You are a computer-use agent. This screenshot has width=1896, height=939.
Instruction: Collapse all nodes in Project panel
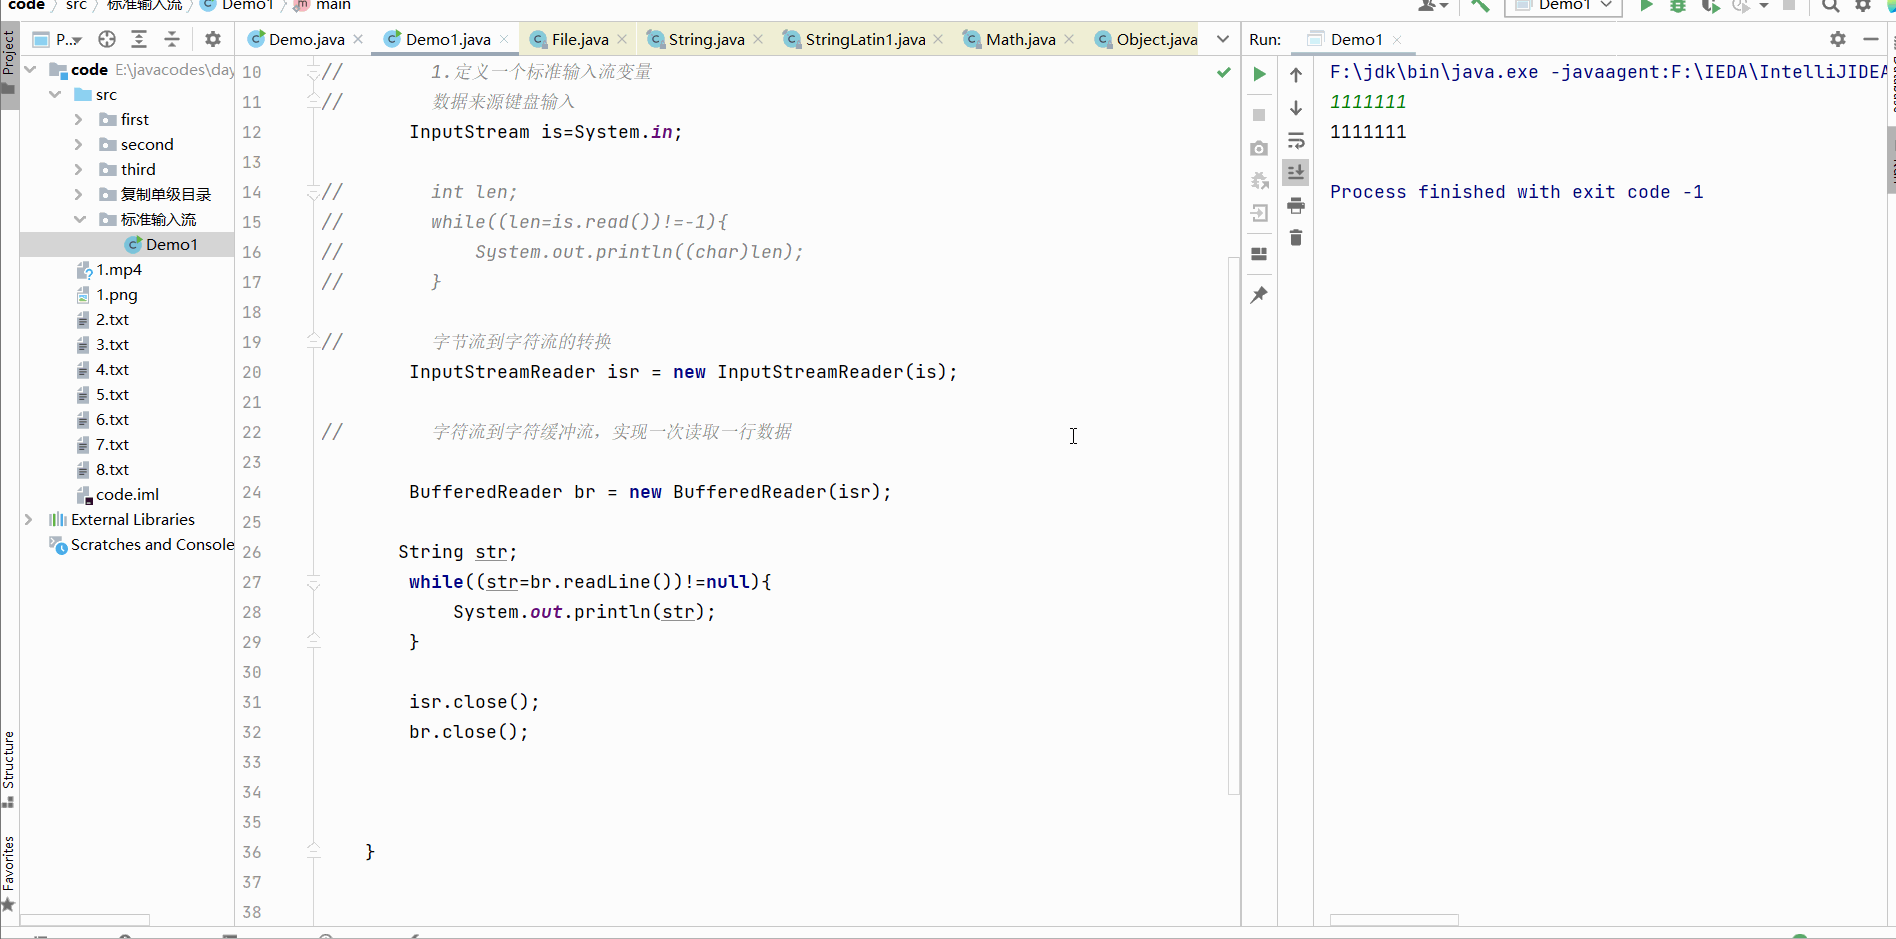coord(172,39)
